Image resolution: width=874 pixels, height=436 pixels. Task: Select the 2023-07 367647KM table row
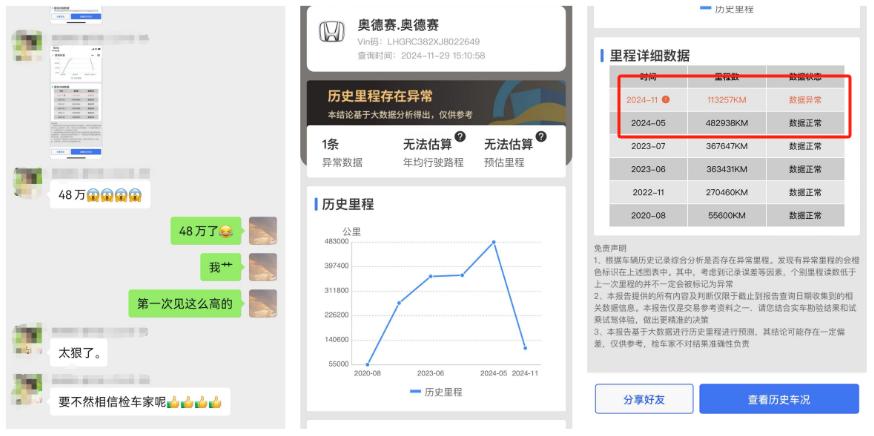(x=728, y=145)
